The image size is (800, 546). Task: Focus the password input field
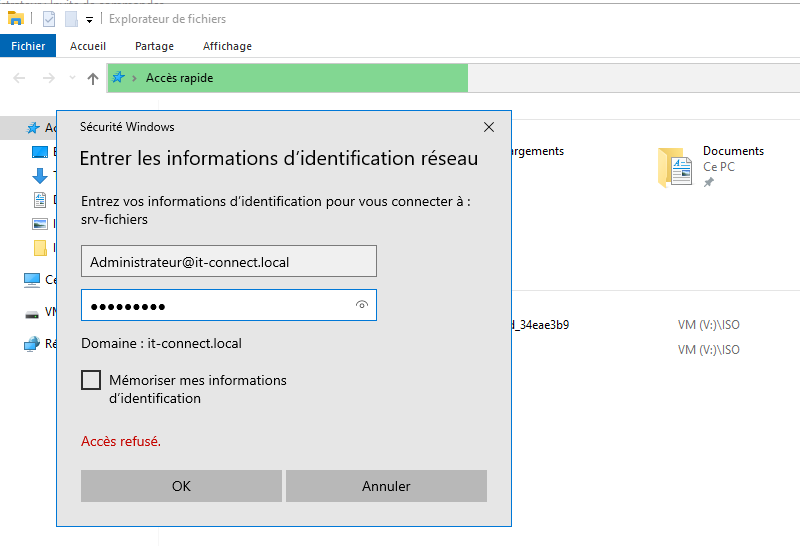pos(215,305)
